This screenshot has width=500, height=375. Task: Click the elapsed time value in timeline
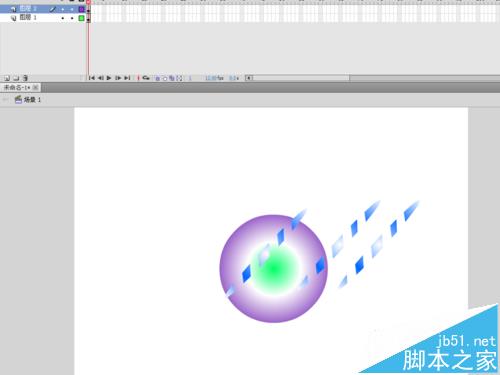234,78
